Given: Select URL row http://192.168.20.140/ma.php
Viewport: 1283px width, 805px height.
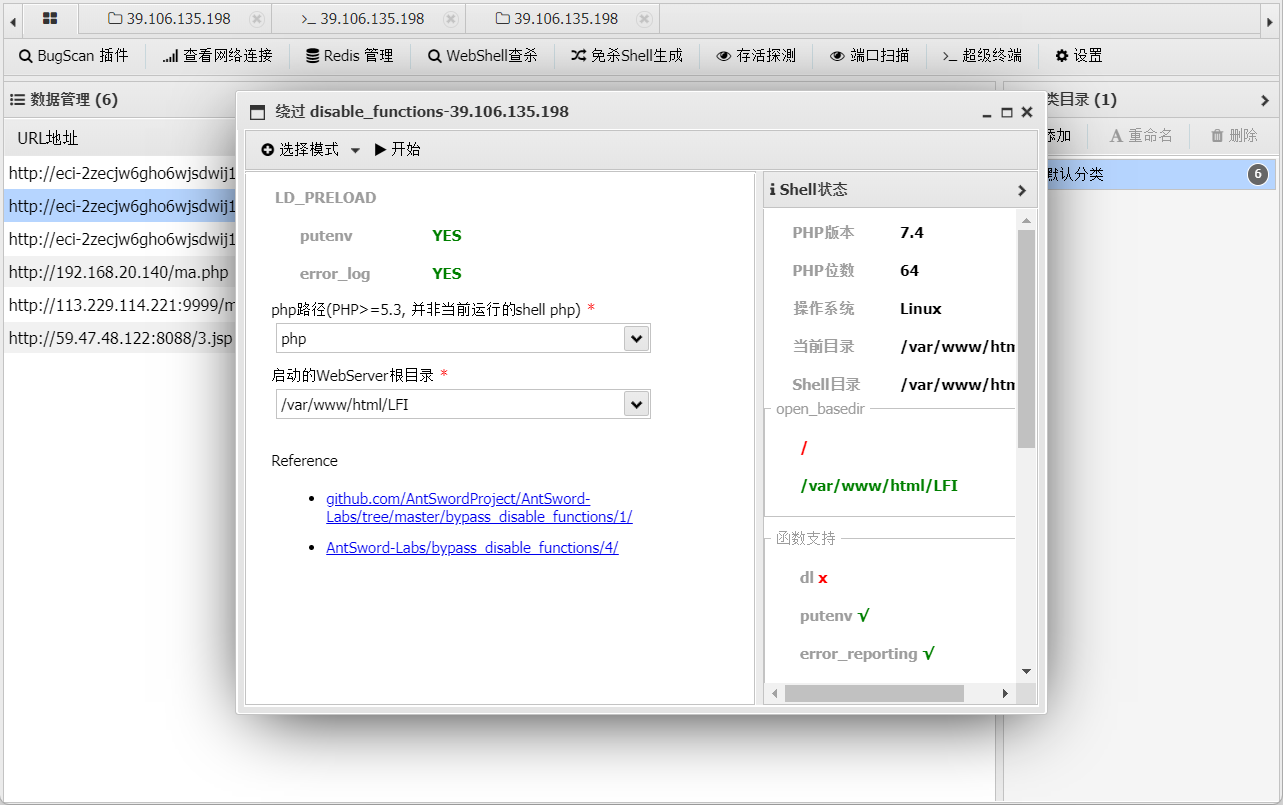Looking at the screenshot, I should 119,272.
